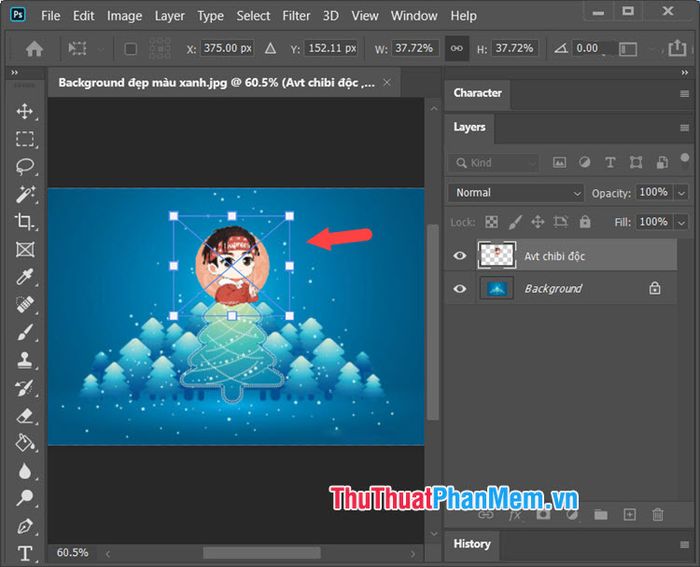The width and height of the screenshot is (700, 567).
Task: Toggle relative positioning triangle button
Action: pyautogui.click(x=270, y=48)
